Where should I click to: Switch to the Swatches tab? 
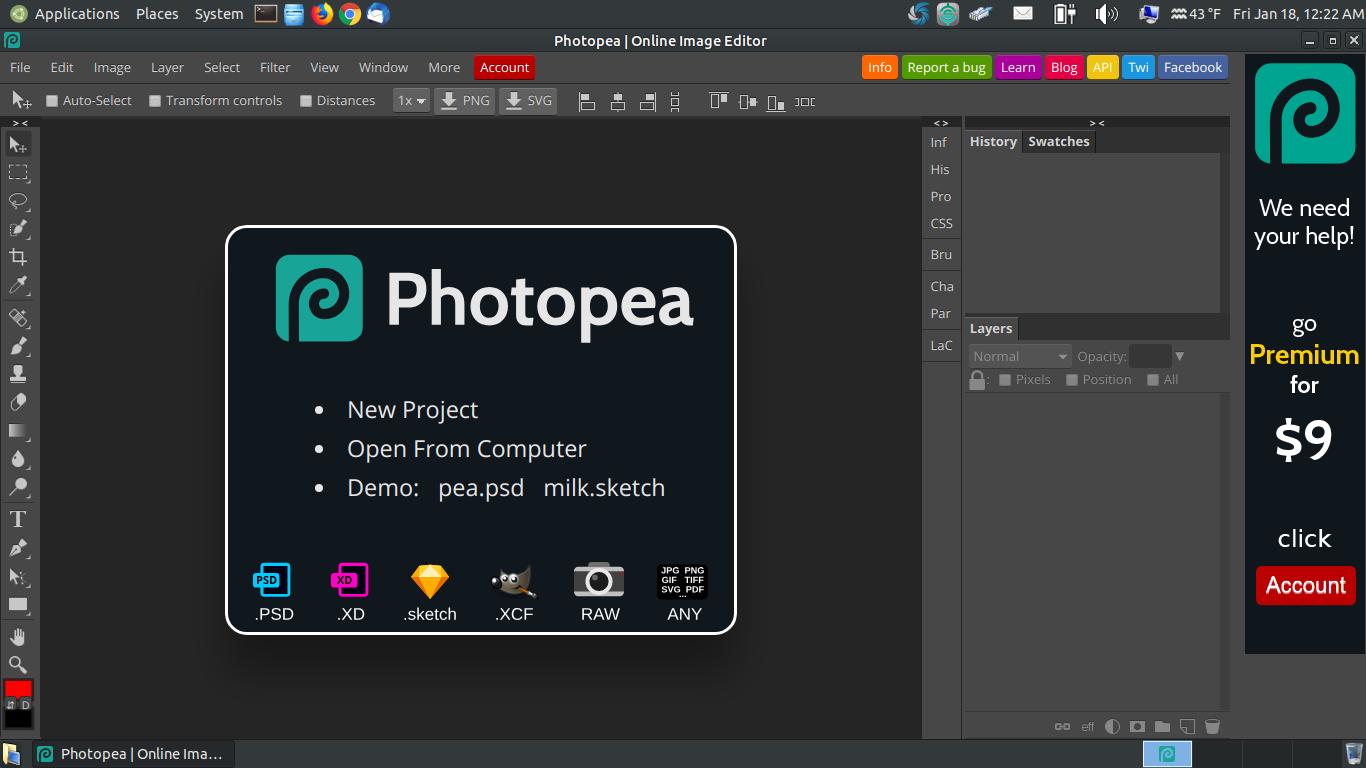pos(1058,142)
